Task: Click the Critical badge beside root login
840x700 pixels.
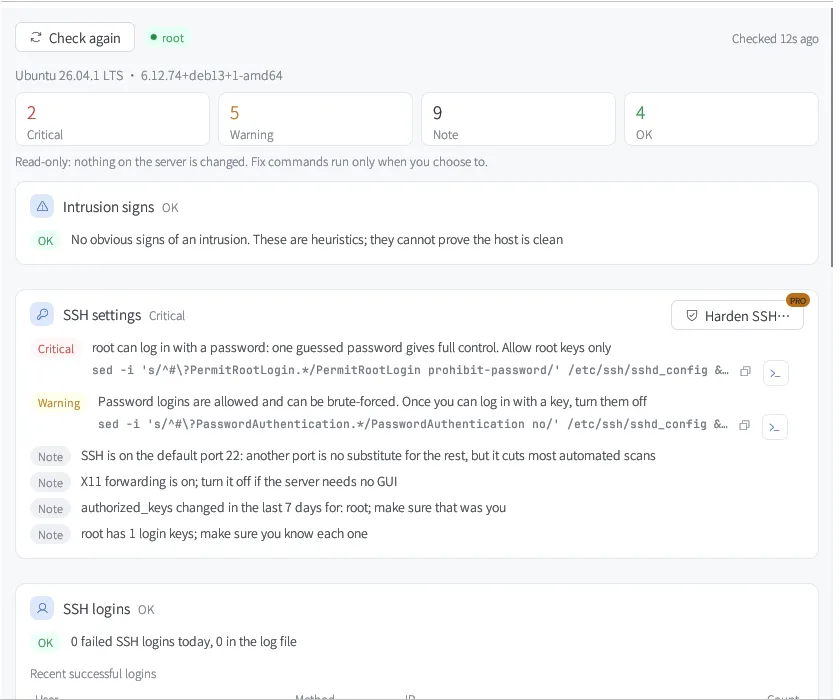Action: click(x=56, y=349)
